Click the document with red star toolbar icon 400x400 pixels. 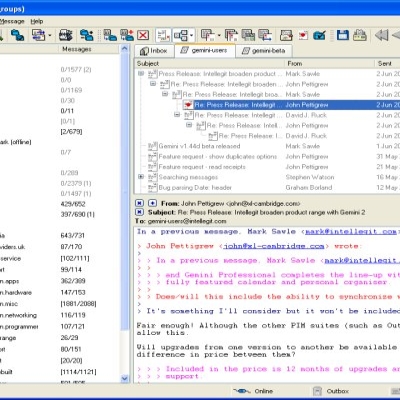tap(127, 35)
